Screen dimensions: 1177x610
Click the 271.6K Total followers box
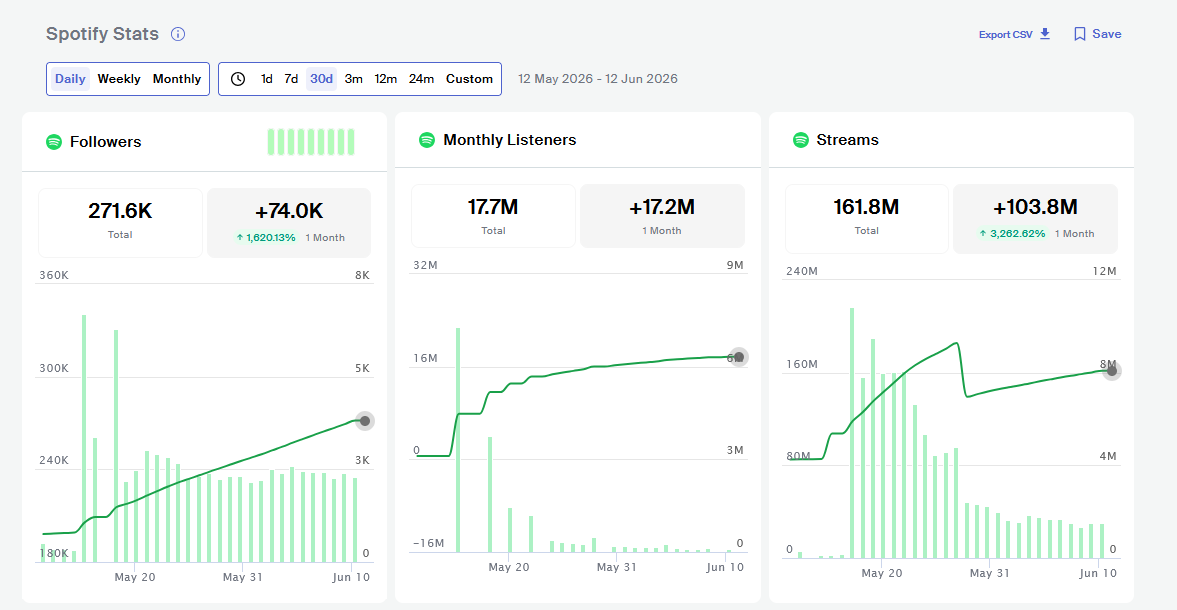(x=120, y=223)
